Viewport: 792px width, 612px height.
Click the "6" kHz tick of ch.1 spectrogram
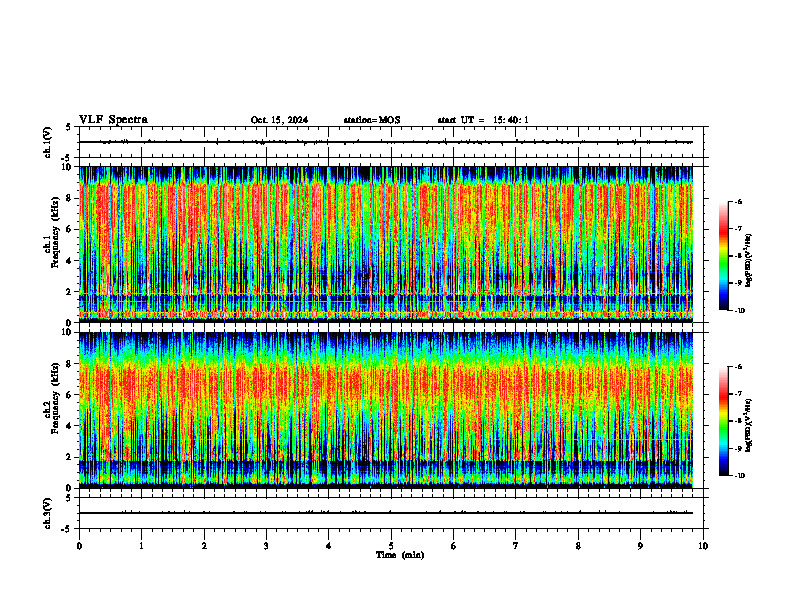coord(70,230)
